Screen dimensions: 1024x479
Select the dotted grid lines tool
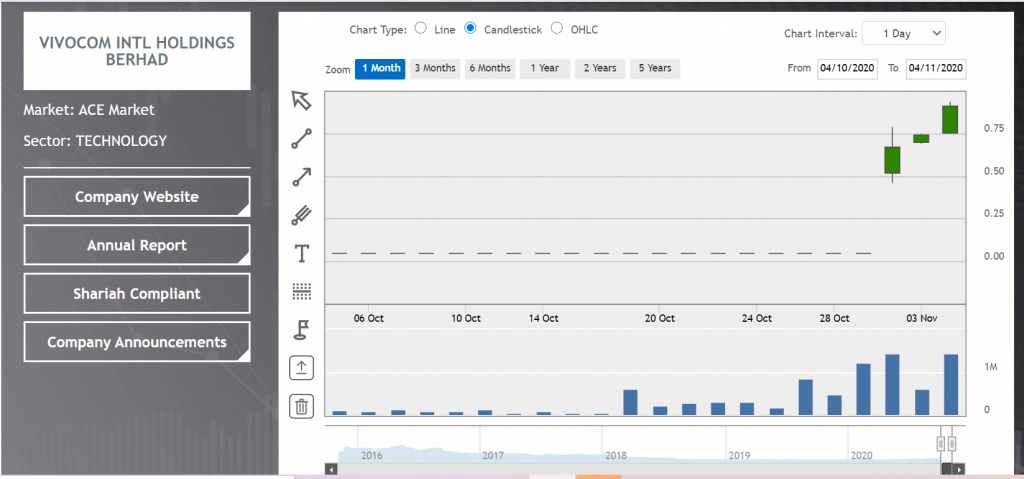tap(301, 291)
